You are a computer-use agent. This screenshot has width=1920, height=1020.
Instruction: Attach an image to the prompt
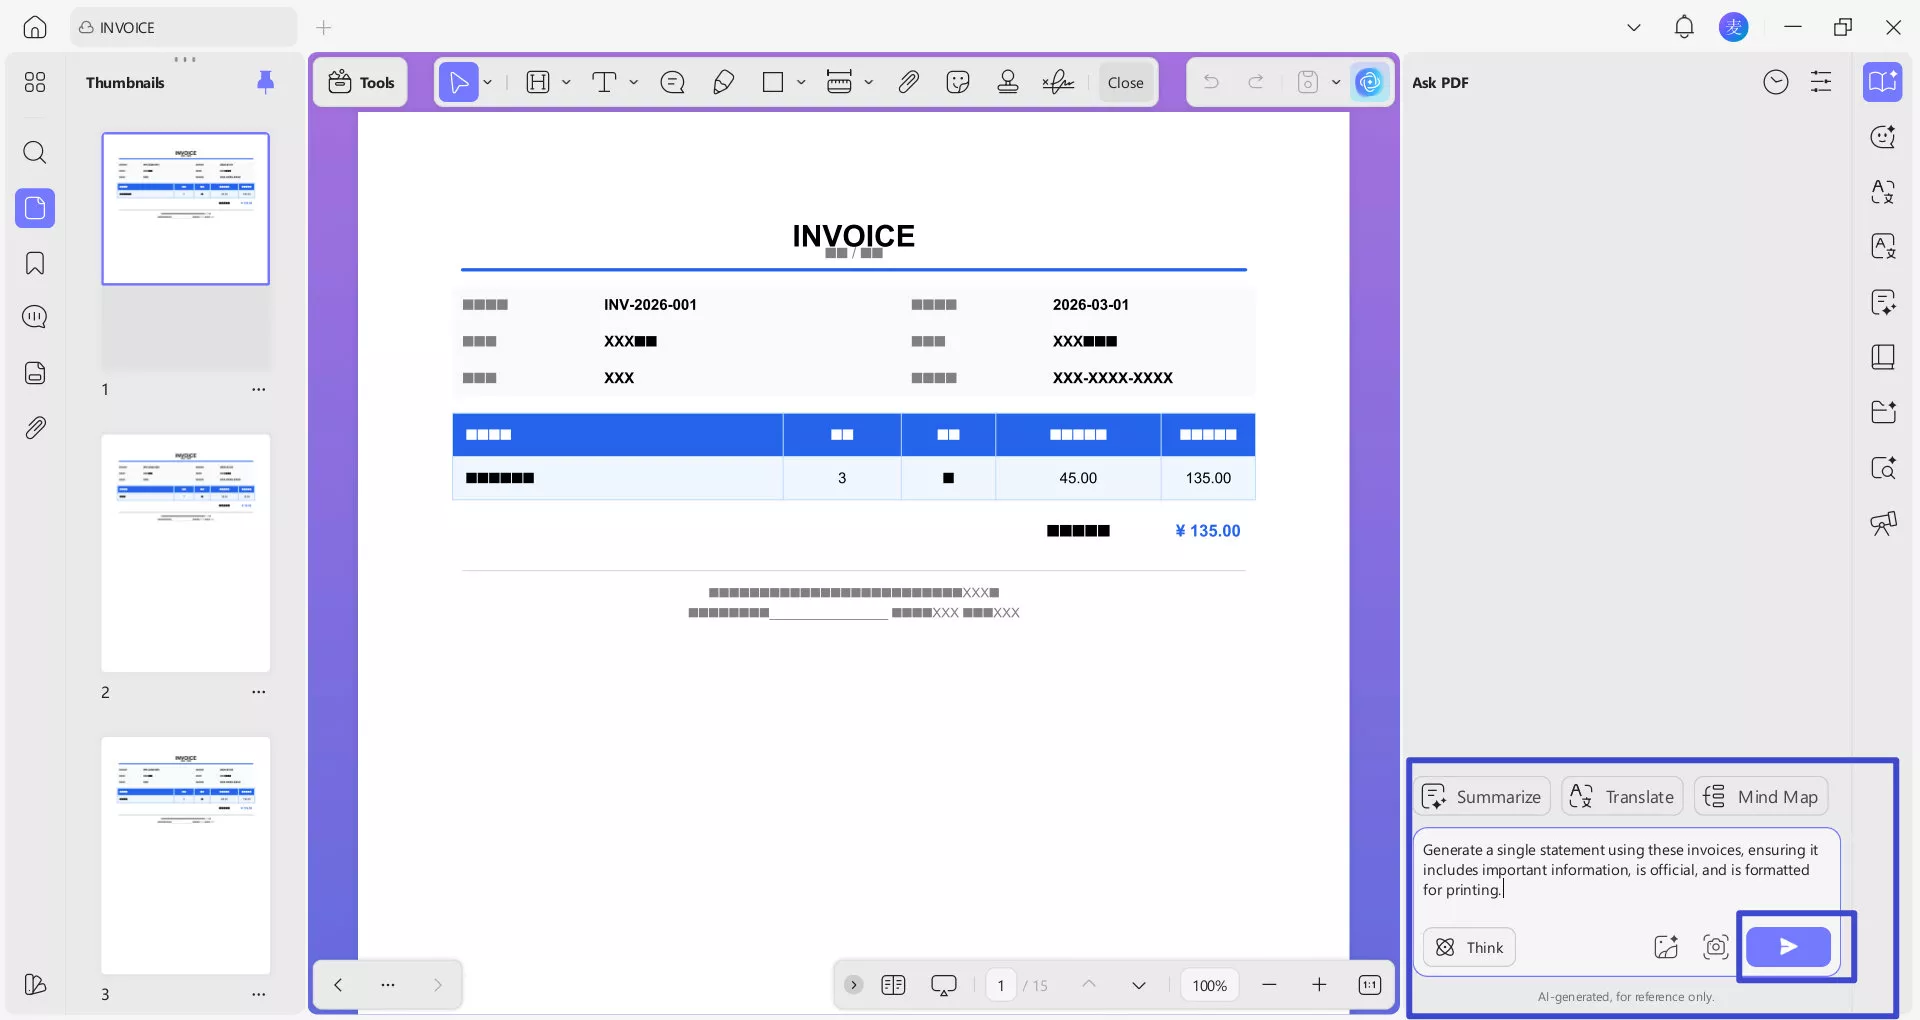[1666, 947]
